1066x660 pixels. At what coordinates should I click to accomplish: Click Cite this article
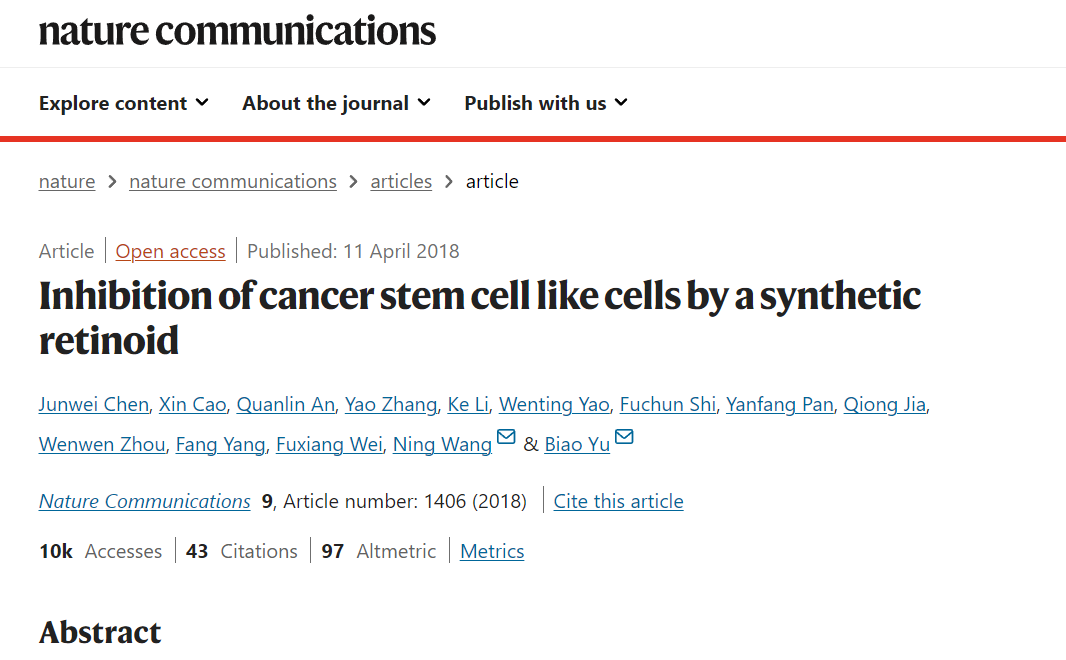click(x=618, y=501)
